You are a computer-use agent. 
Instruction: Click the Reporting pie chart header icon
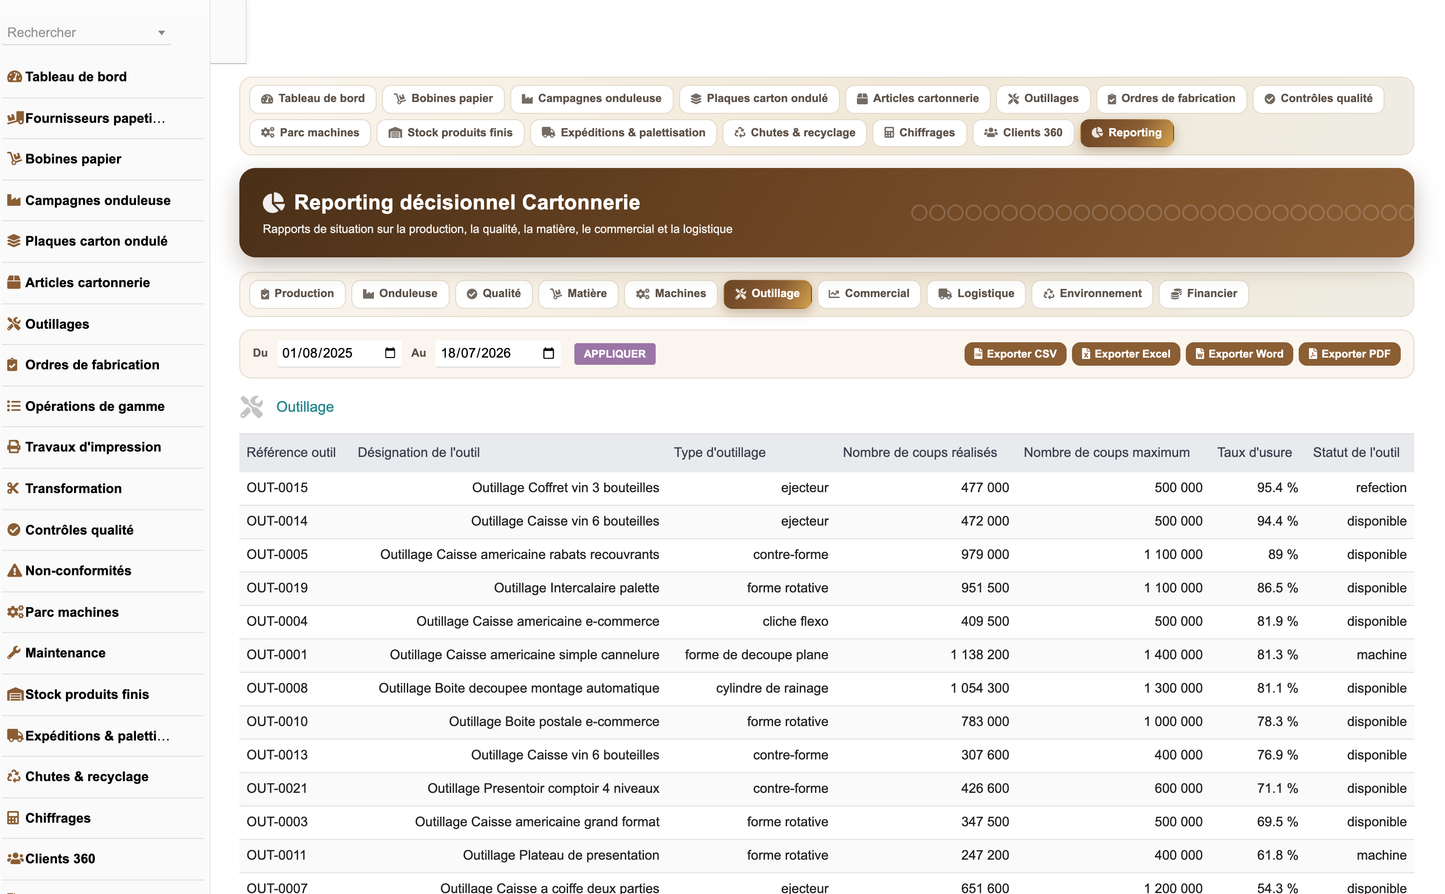pos(274,203)
